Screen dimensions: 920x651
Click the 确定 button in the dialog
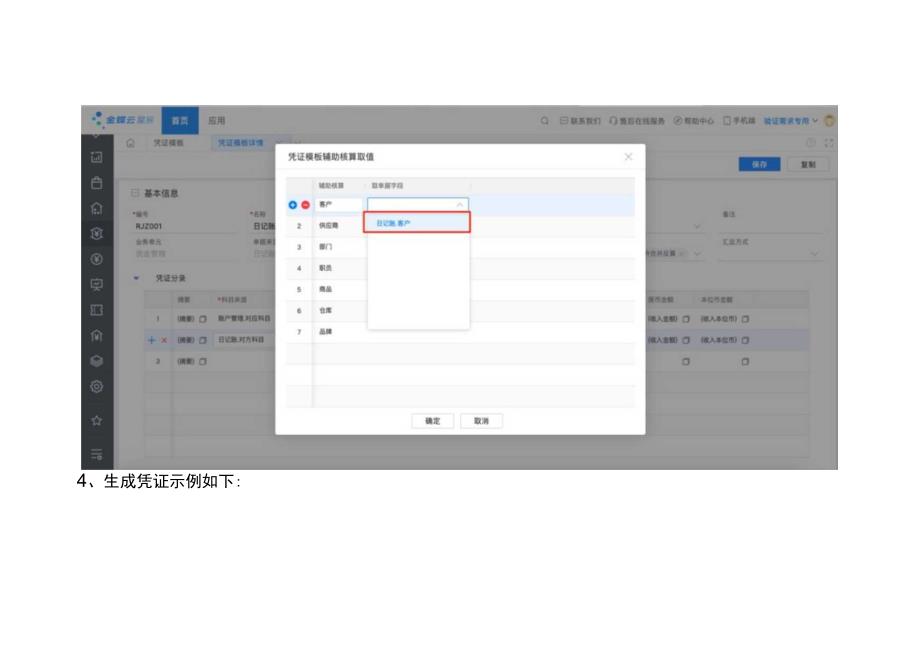(x=432, y=420)
